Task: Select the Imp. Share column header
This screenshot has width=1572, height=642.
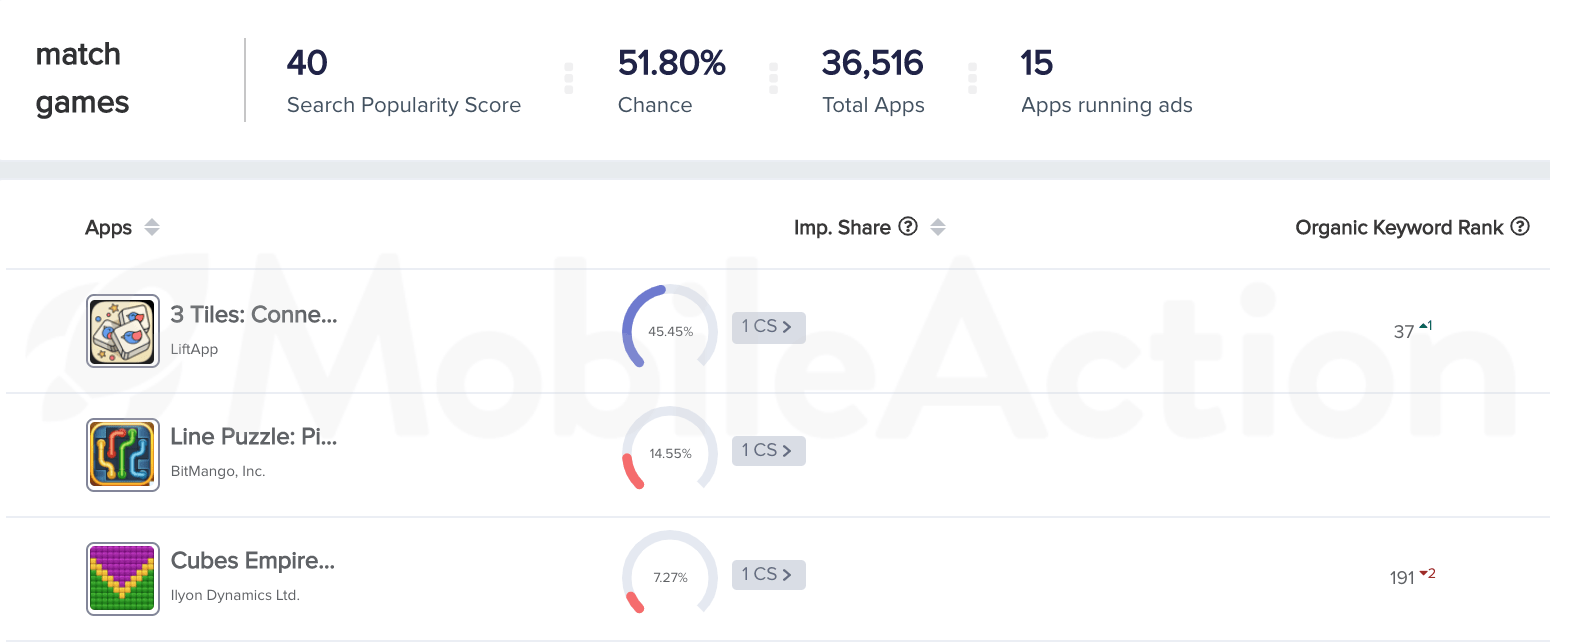Action: click(842, 228)
